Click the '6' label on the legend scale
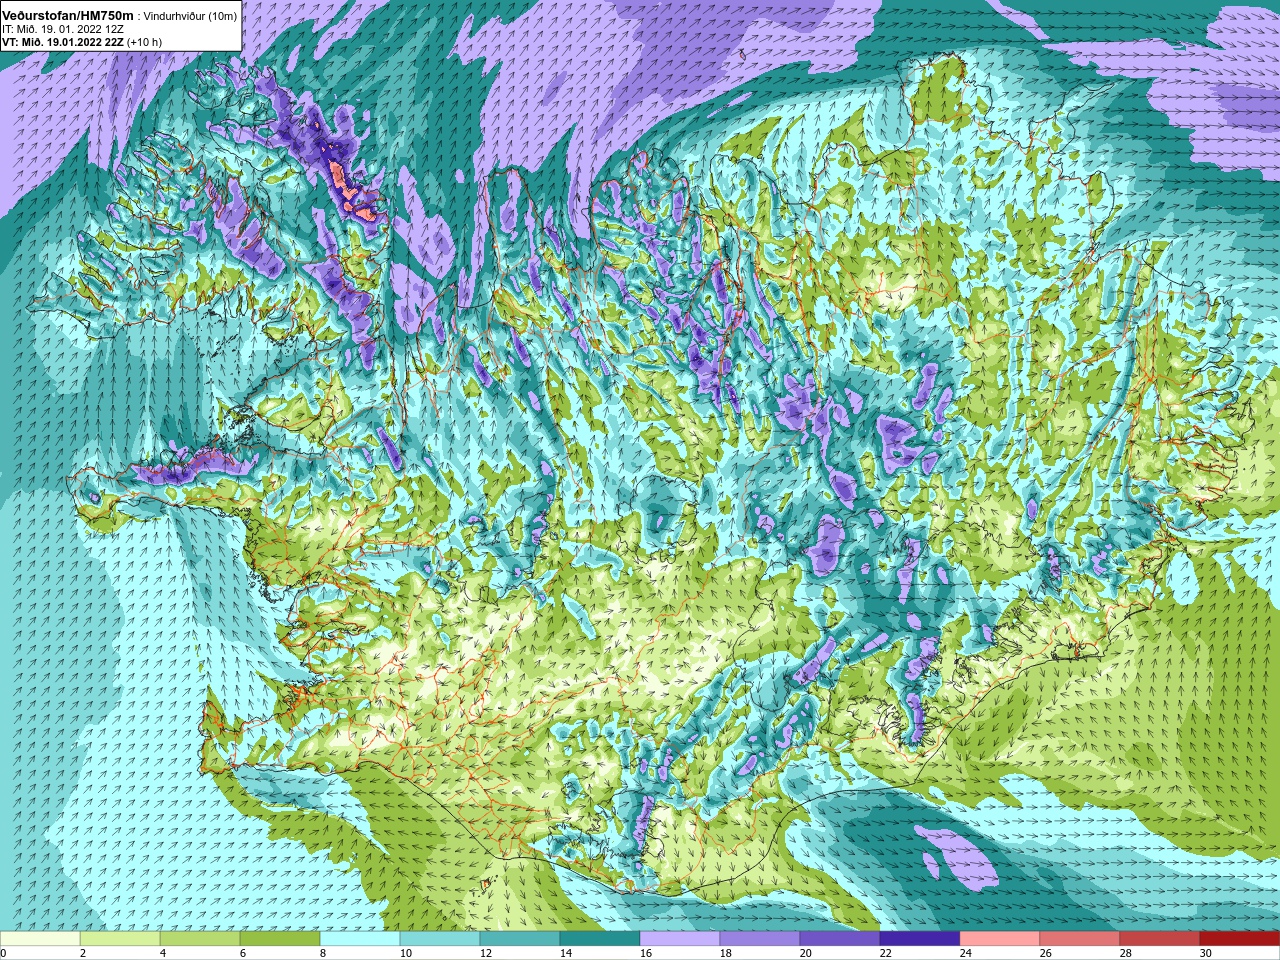The height and width of the screenshot is (960, 1280). pyautogui.click(x=243, y=953)
